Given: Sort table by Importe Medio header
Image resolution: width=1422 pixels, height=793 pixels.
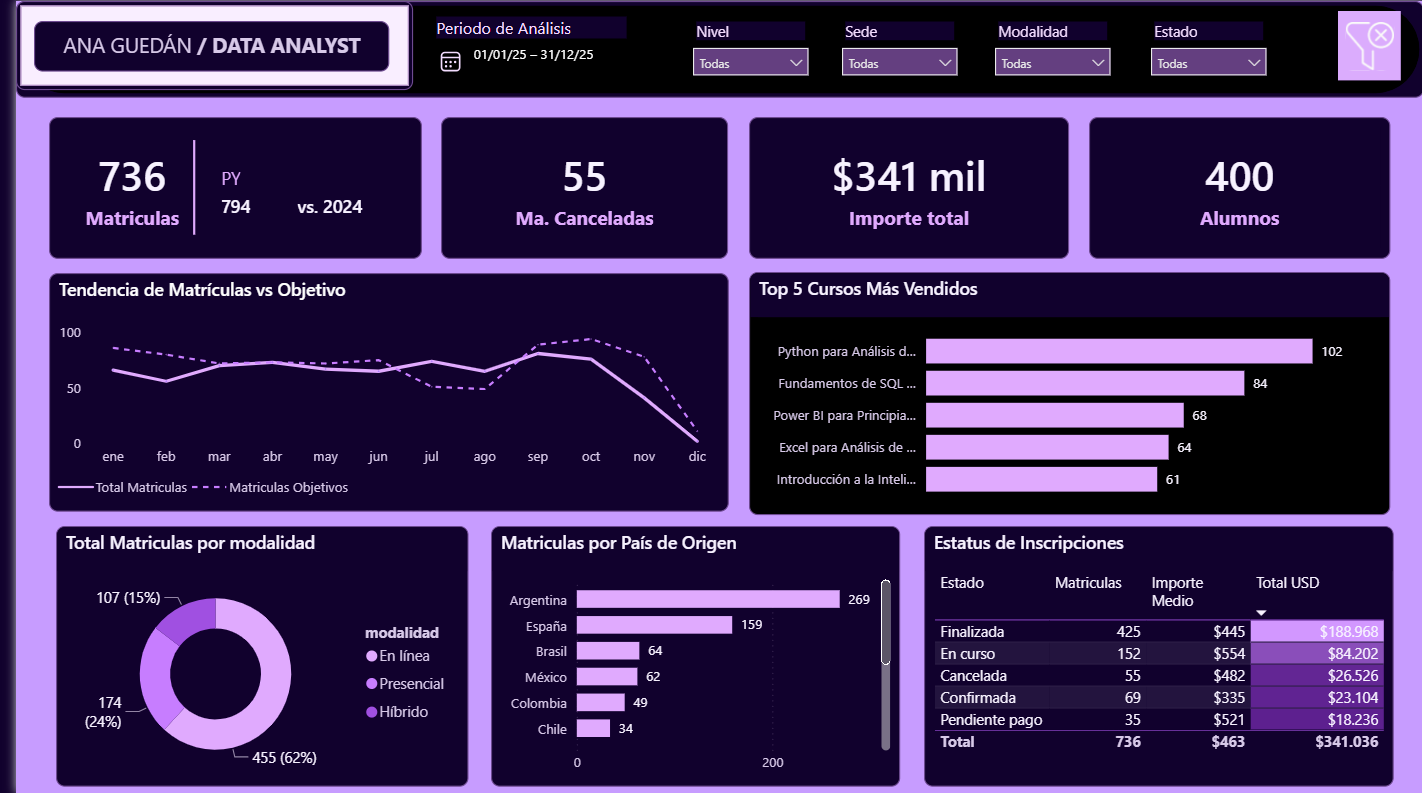Looking at the screenshot, I should [x=1177, y=591].
